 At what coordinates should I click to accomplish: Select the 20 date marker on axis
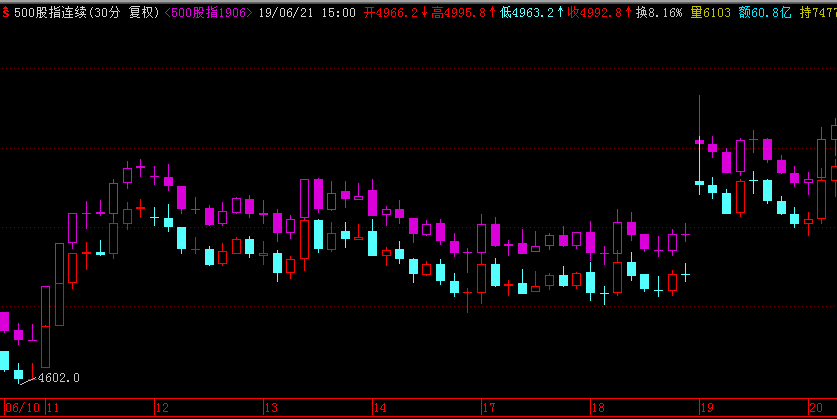coord(816,408)
